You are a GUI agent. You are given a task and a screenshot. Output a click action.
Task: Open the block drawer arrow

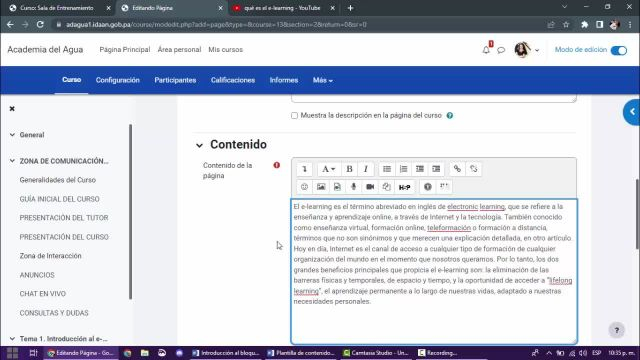(632, 112)
